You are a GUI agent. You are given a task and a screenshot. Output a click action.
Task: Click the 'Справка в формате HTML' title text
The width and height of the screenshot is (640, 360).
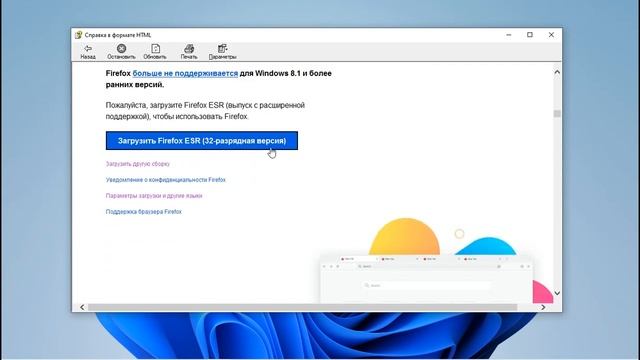pos(118,35)
